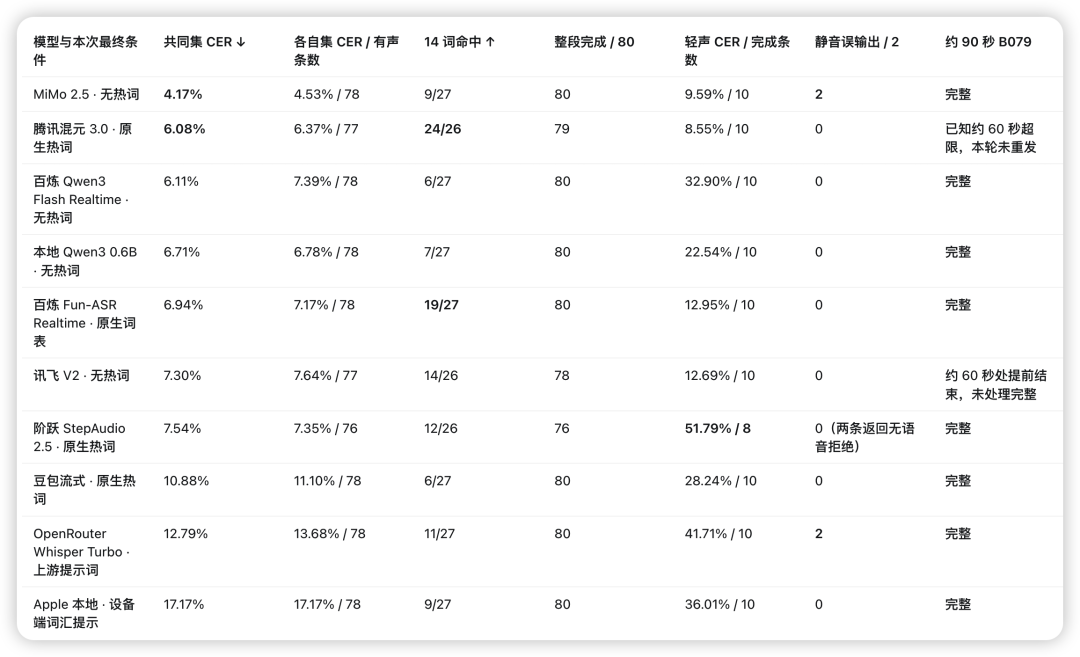Screen dimensions: 1080x657
Task: Select the 阶跃 StepAudio 2.5 row label
Action: [79, 437]
